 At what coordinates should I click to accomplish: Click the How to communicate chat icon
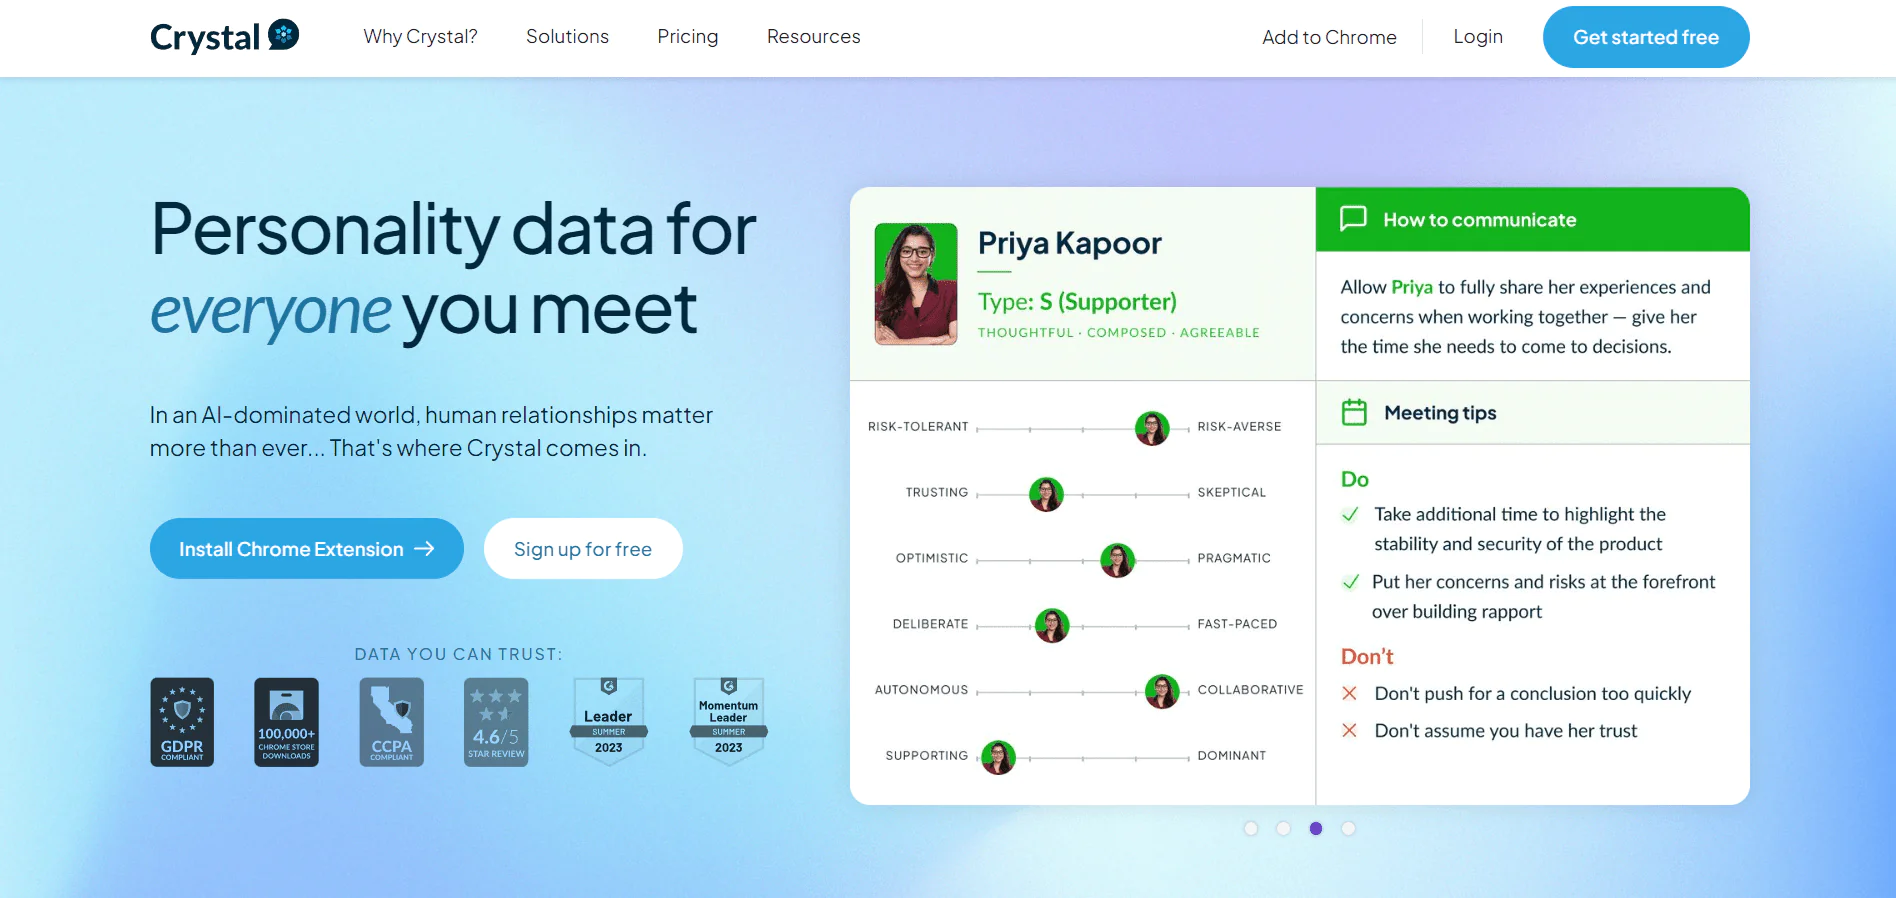pyautogui.click(x=1353, y=218)
